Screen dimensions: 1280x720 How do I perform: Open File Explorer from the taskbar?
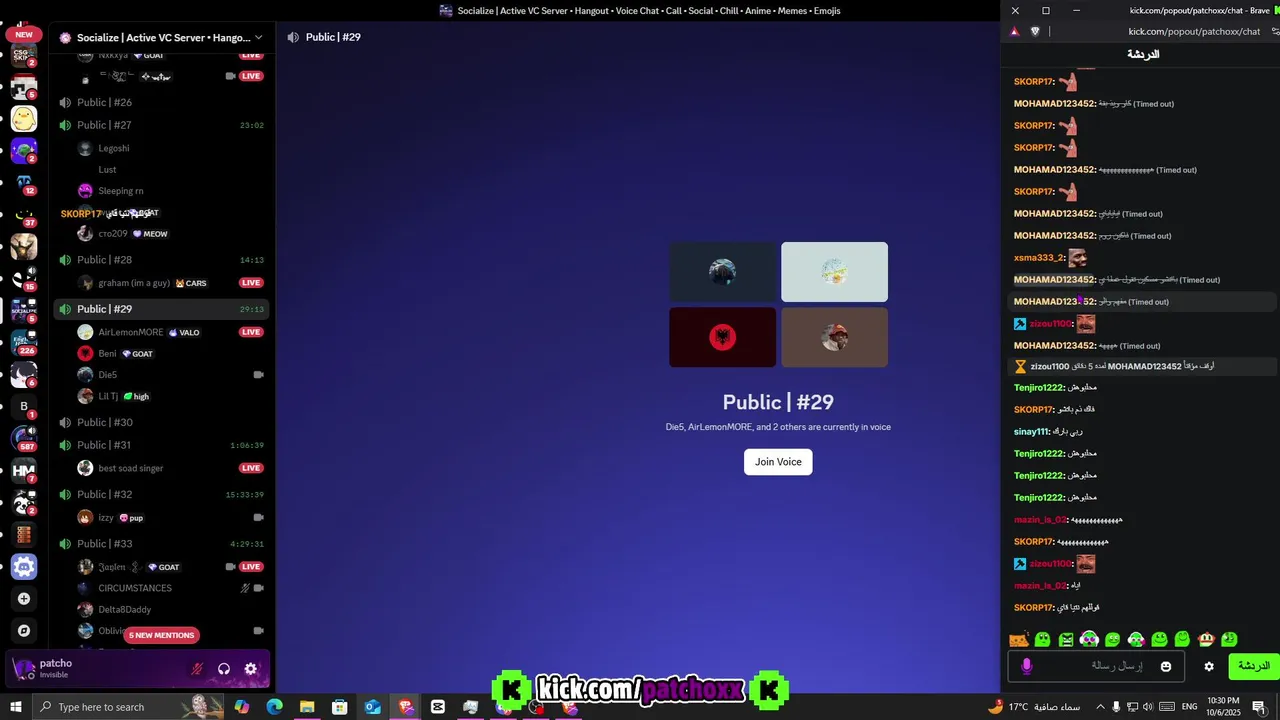(x=307, y=707)
